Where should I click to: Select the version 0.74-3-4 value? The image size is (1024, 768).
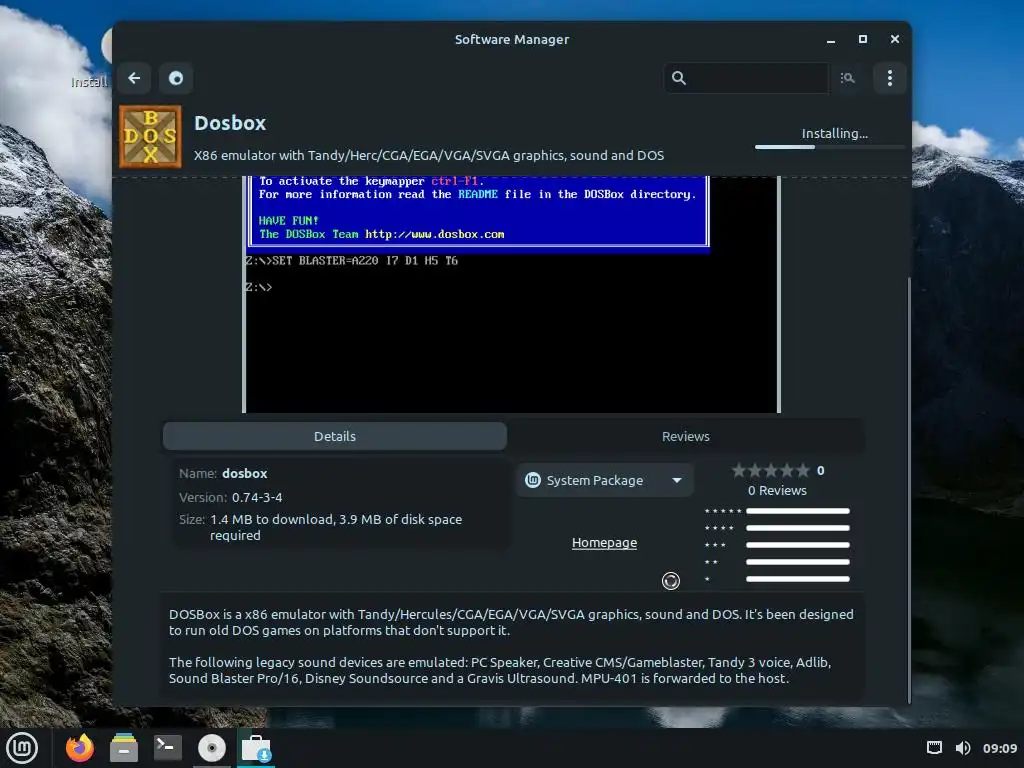(257, 498)
